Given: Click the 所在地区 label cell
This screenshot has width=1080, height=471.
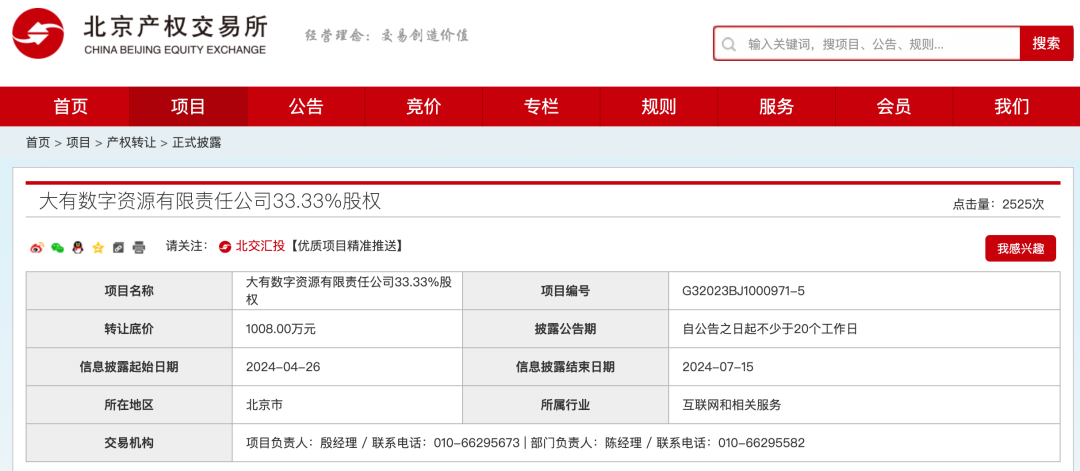Looking at the screenshot, I should click(x=129, y=405).
